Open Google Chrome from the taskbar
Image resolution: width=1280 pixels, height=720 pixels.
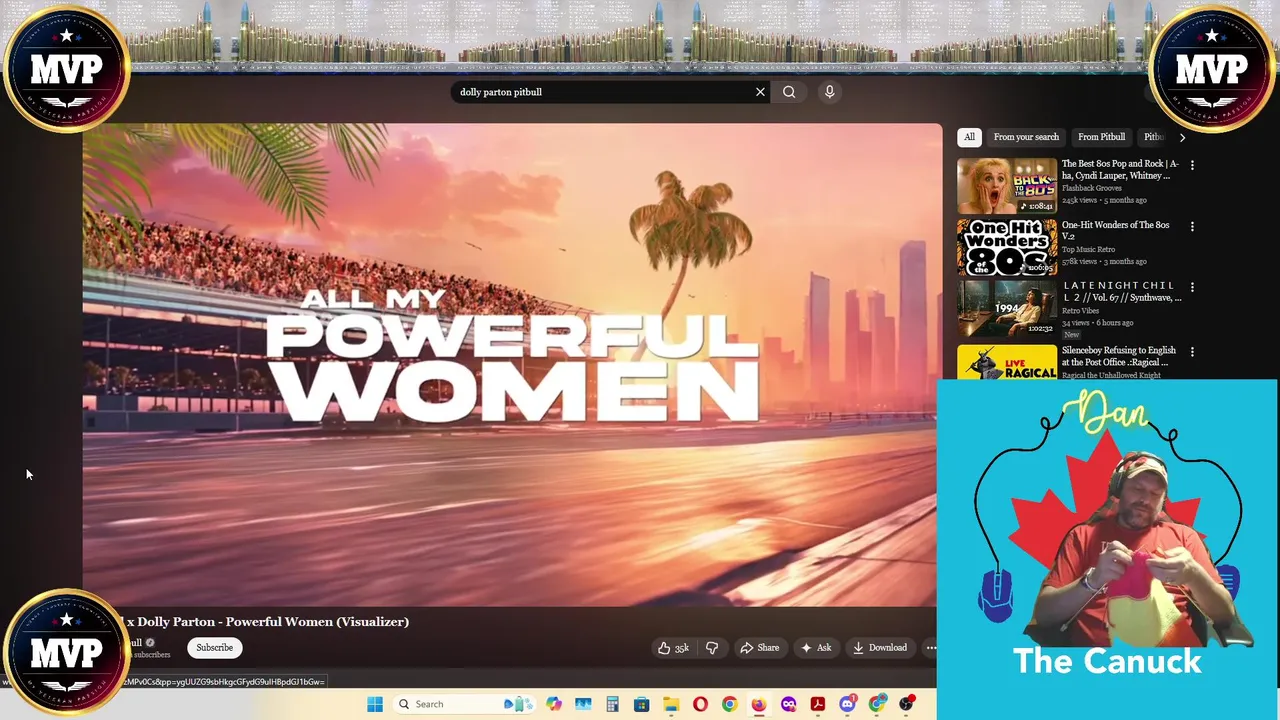[729, 704]
